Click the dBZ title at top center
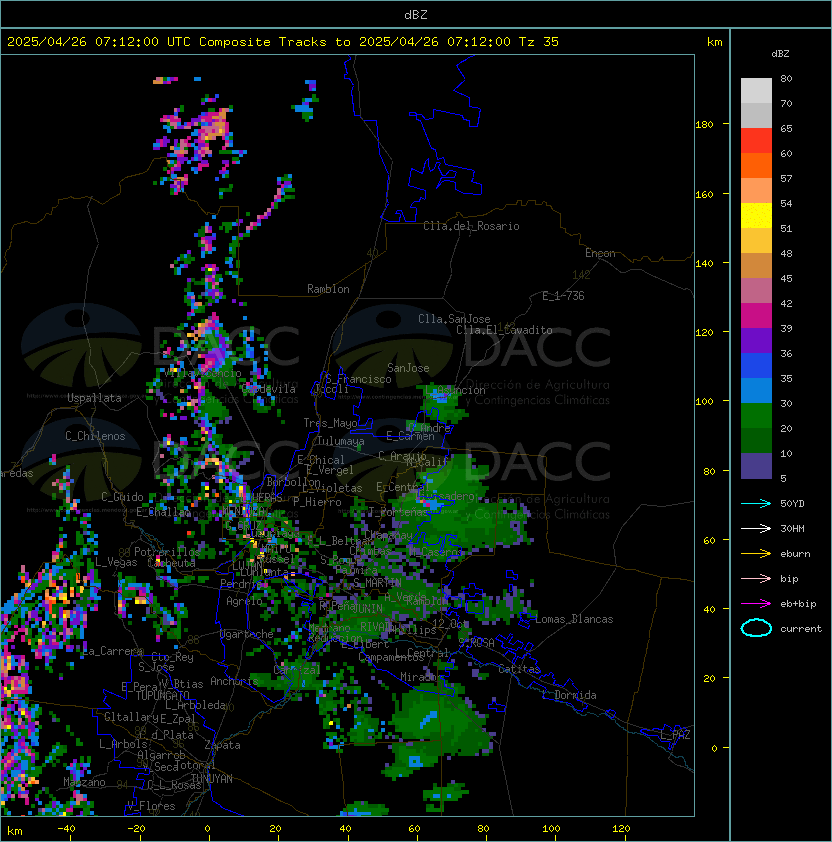Viewport: 832px width, 842px height. [x=416, y=14]
